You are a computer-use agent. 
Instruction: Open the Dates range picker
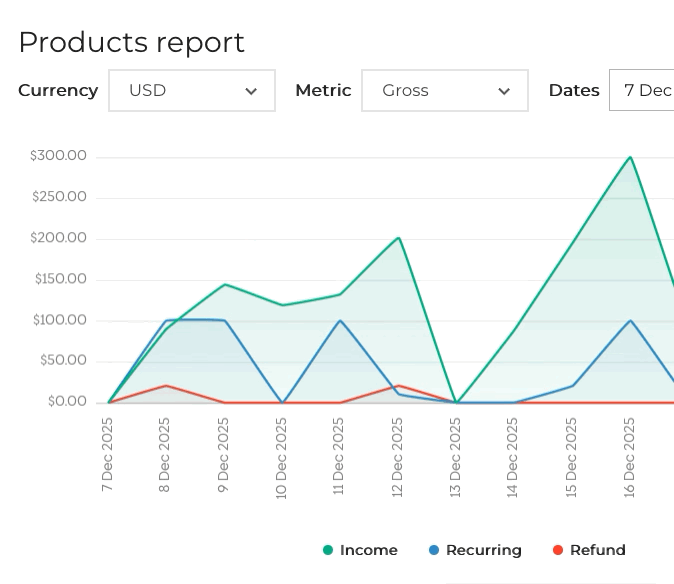[645, 90]
